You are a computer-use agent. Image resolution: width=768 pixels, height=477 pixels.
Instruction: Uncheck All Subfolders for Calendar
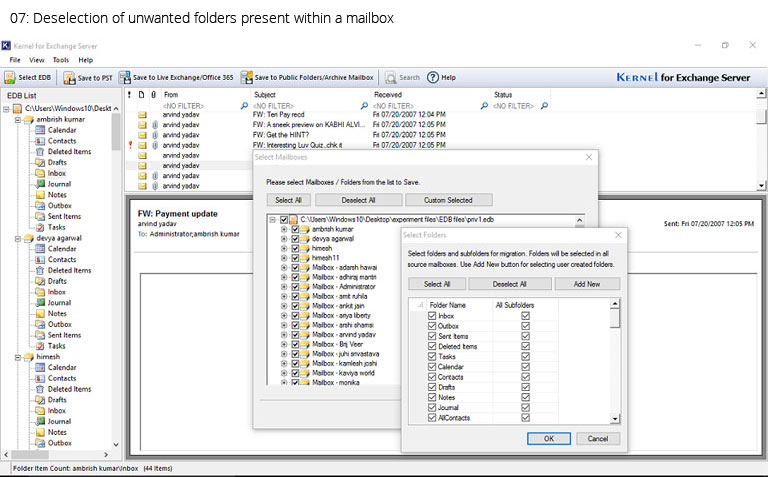click(526, 367)
